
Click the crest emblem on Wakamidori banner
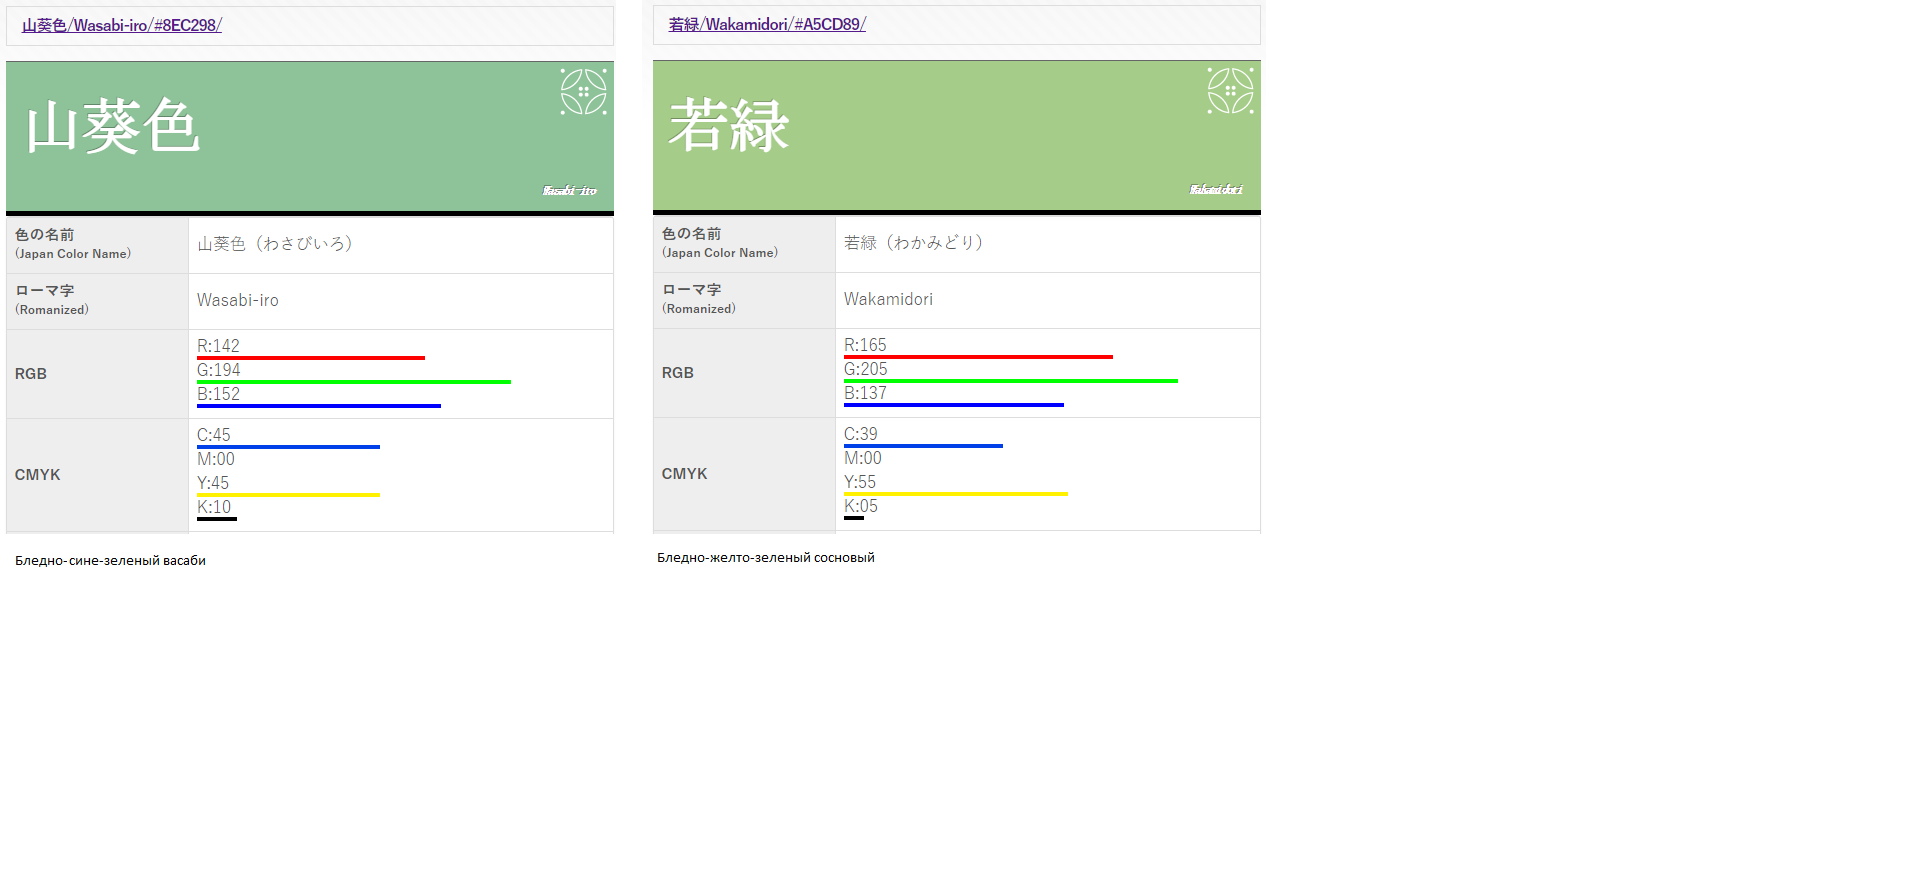[1231, 91]
